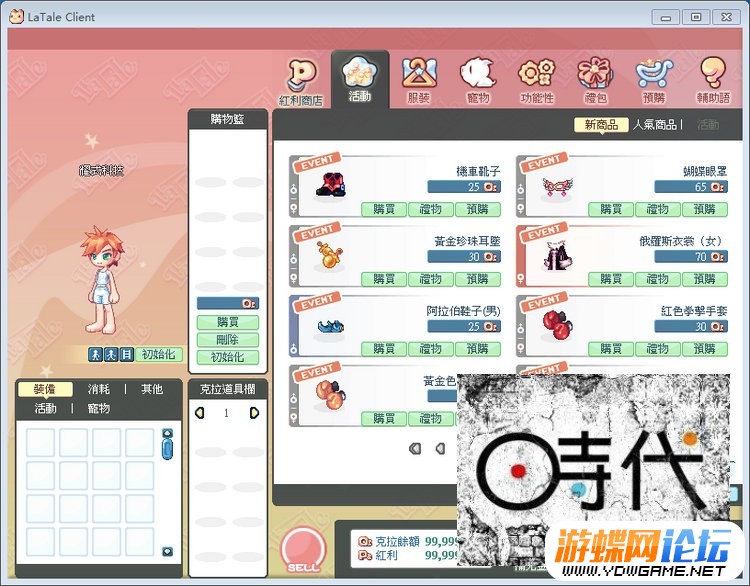Pre-order the 阿拉伯鞋子 with 預購
The height and width of the screenshot is (586, 750).
pos(477,349)
